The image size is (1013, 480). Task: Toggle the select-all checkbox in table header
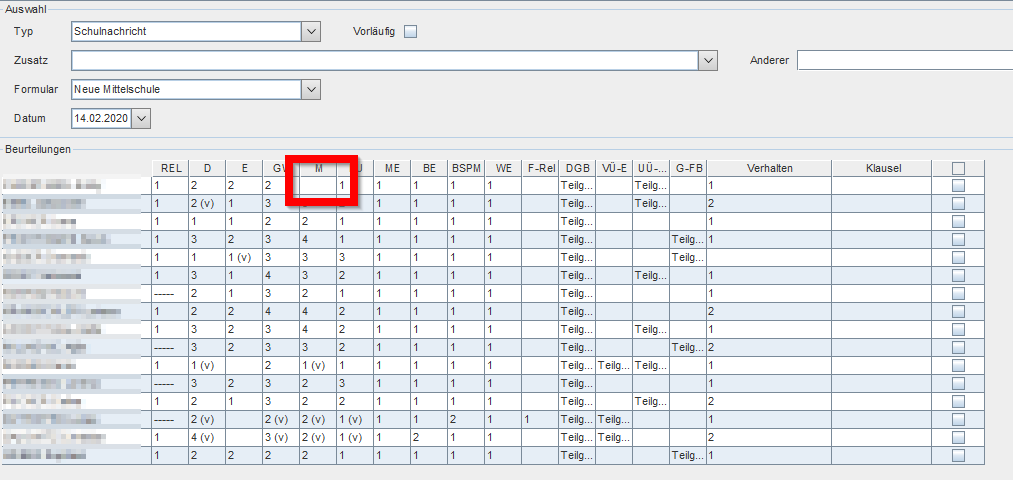click(x=958, y=169)
